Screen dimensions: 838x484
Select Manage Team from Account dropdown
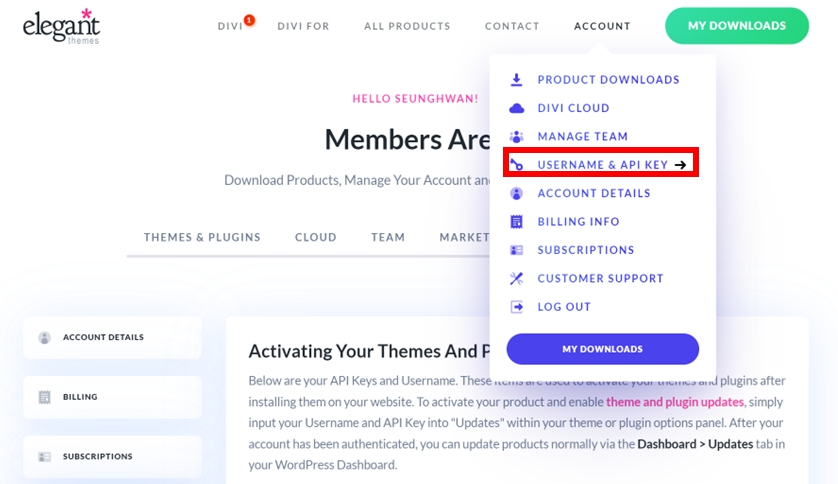tap(583, 136)
